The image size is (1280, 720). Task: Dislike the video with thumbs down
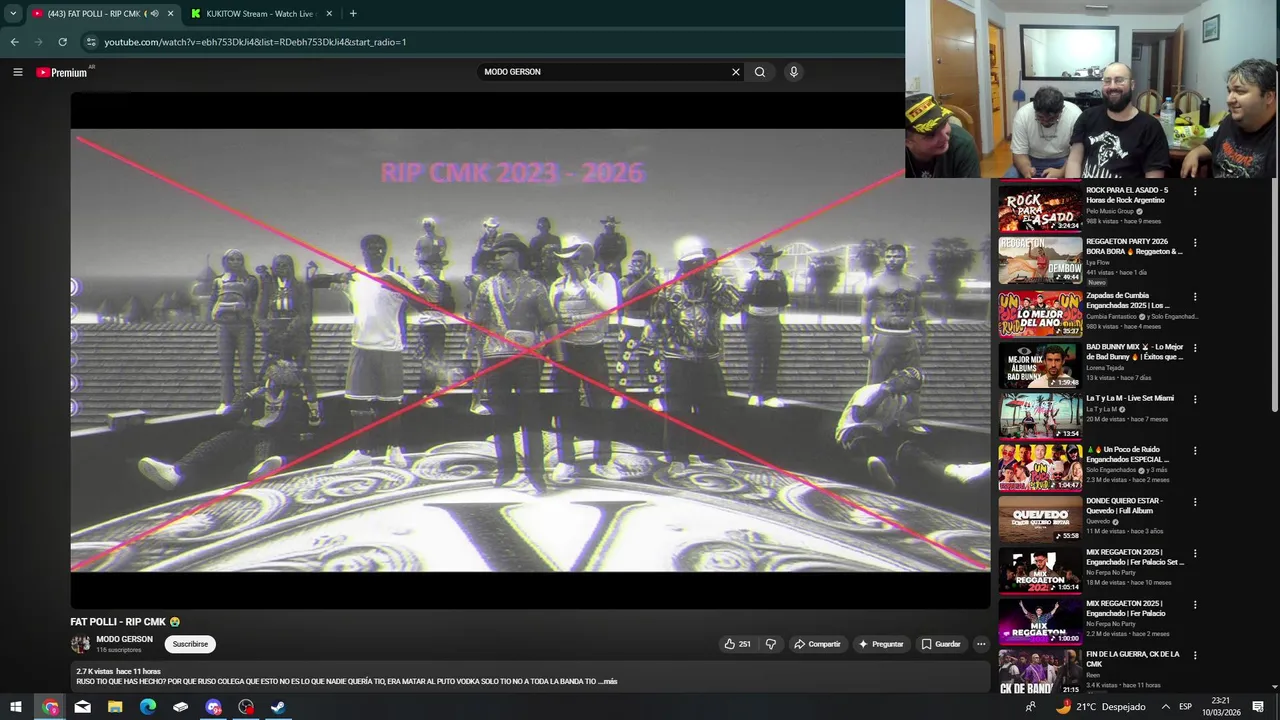(770, 644)
